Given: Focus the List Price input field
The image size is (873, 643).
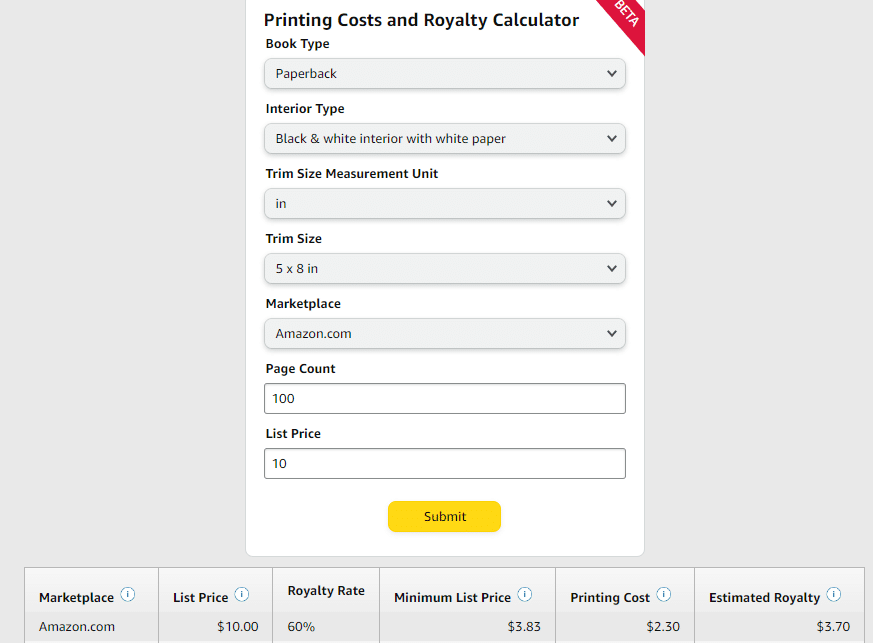Looking at the screenshot, I should point(445,463).
